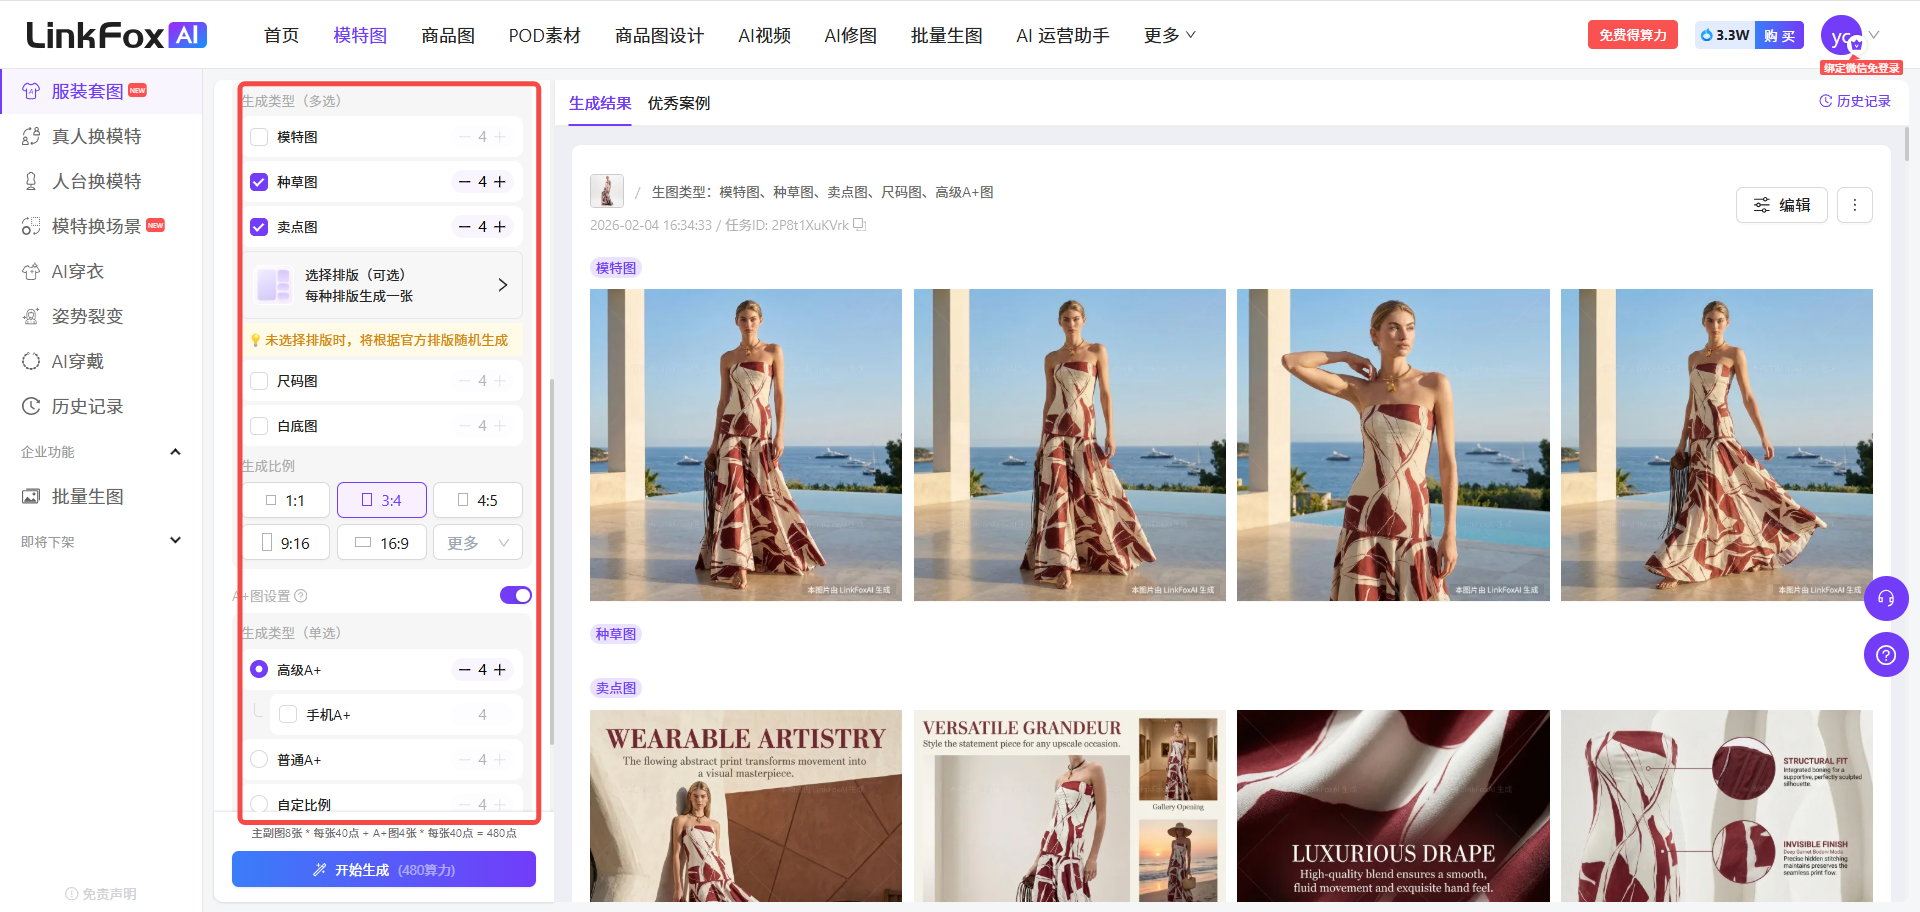Image resolution: width=1920 pixels, height=912 pixels.
Task: Click the LinkFox AI logo
Action: click(x=116, y=35)
